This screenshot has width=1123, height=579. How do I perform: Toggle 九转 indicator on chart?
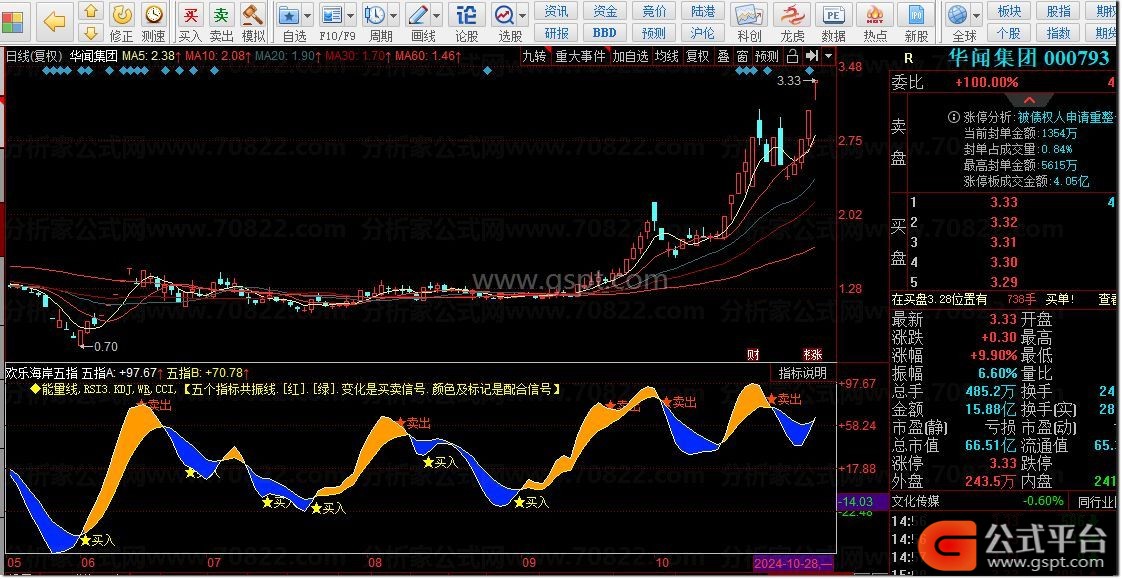coord(534,56)
